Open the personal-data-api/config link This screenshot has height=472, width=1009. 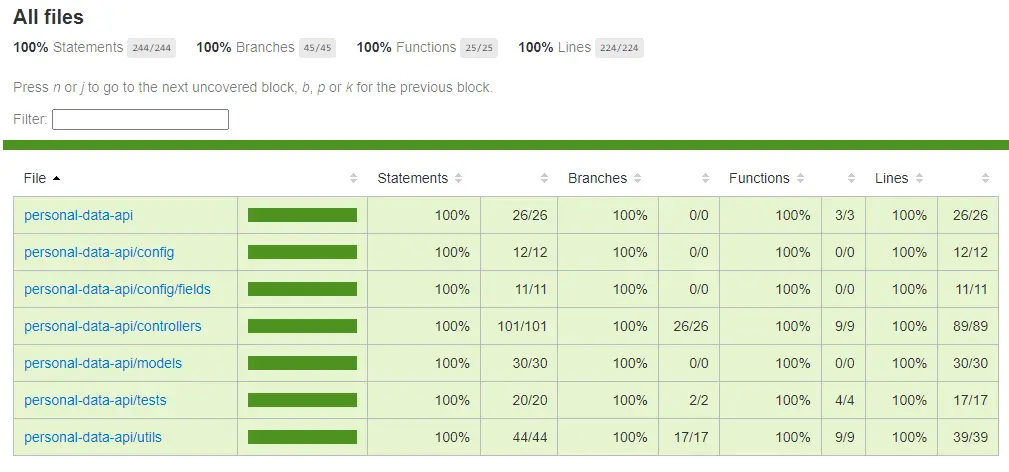click(99, 252)
